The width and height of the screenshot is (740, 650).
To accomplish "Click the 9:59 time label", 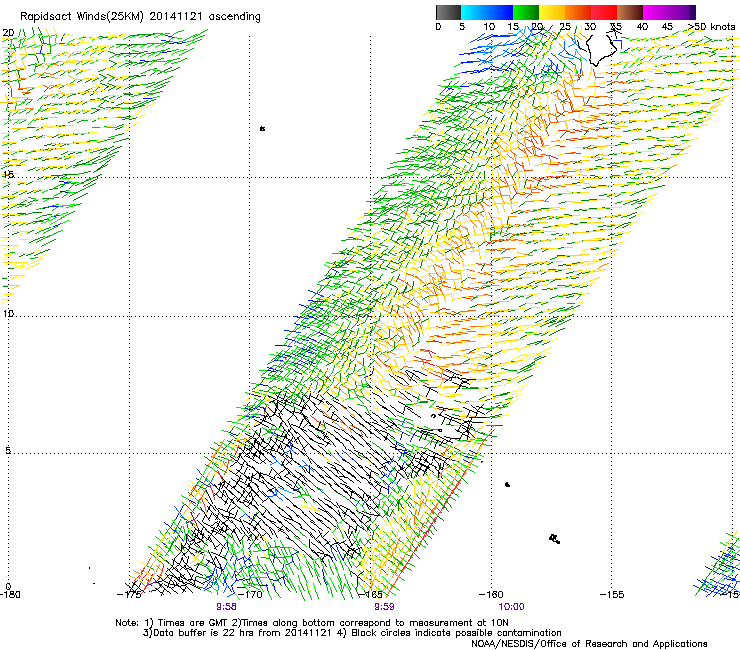I will pyautogui.click(x=384, y=607).
